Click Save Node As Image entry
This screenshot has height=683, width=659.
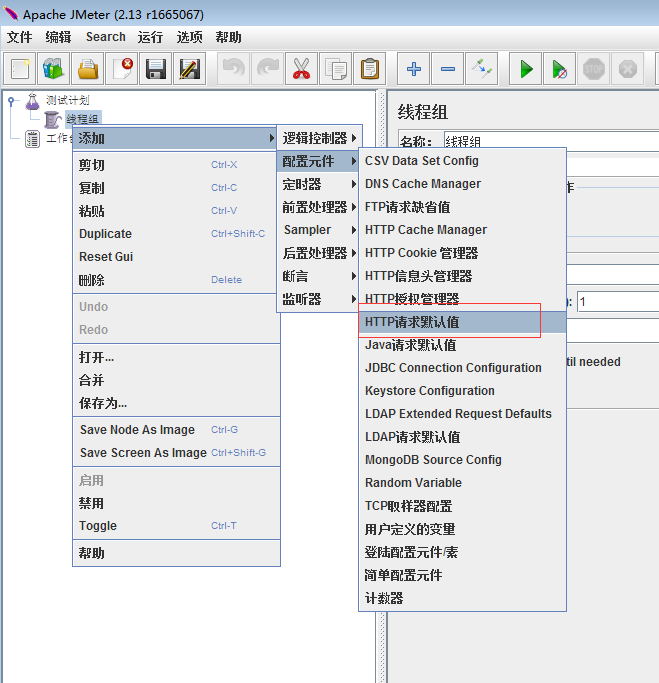137,430
